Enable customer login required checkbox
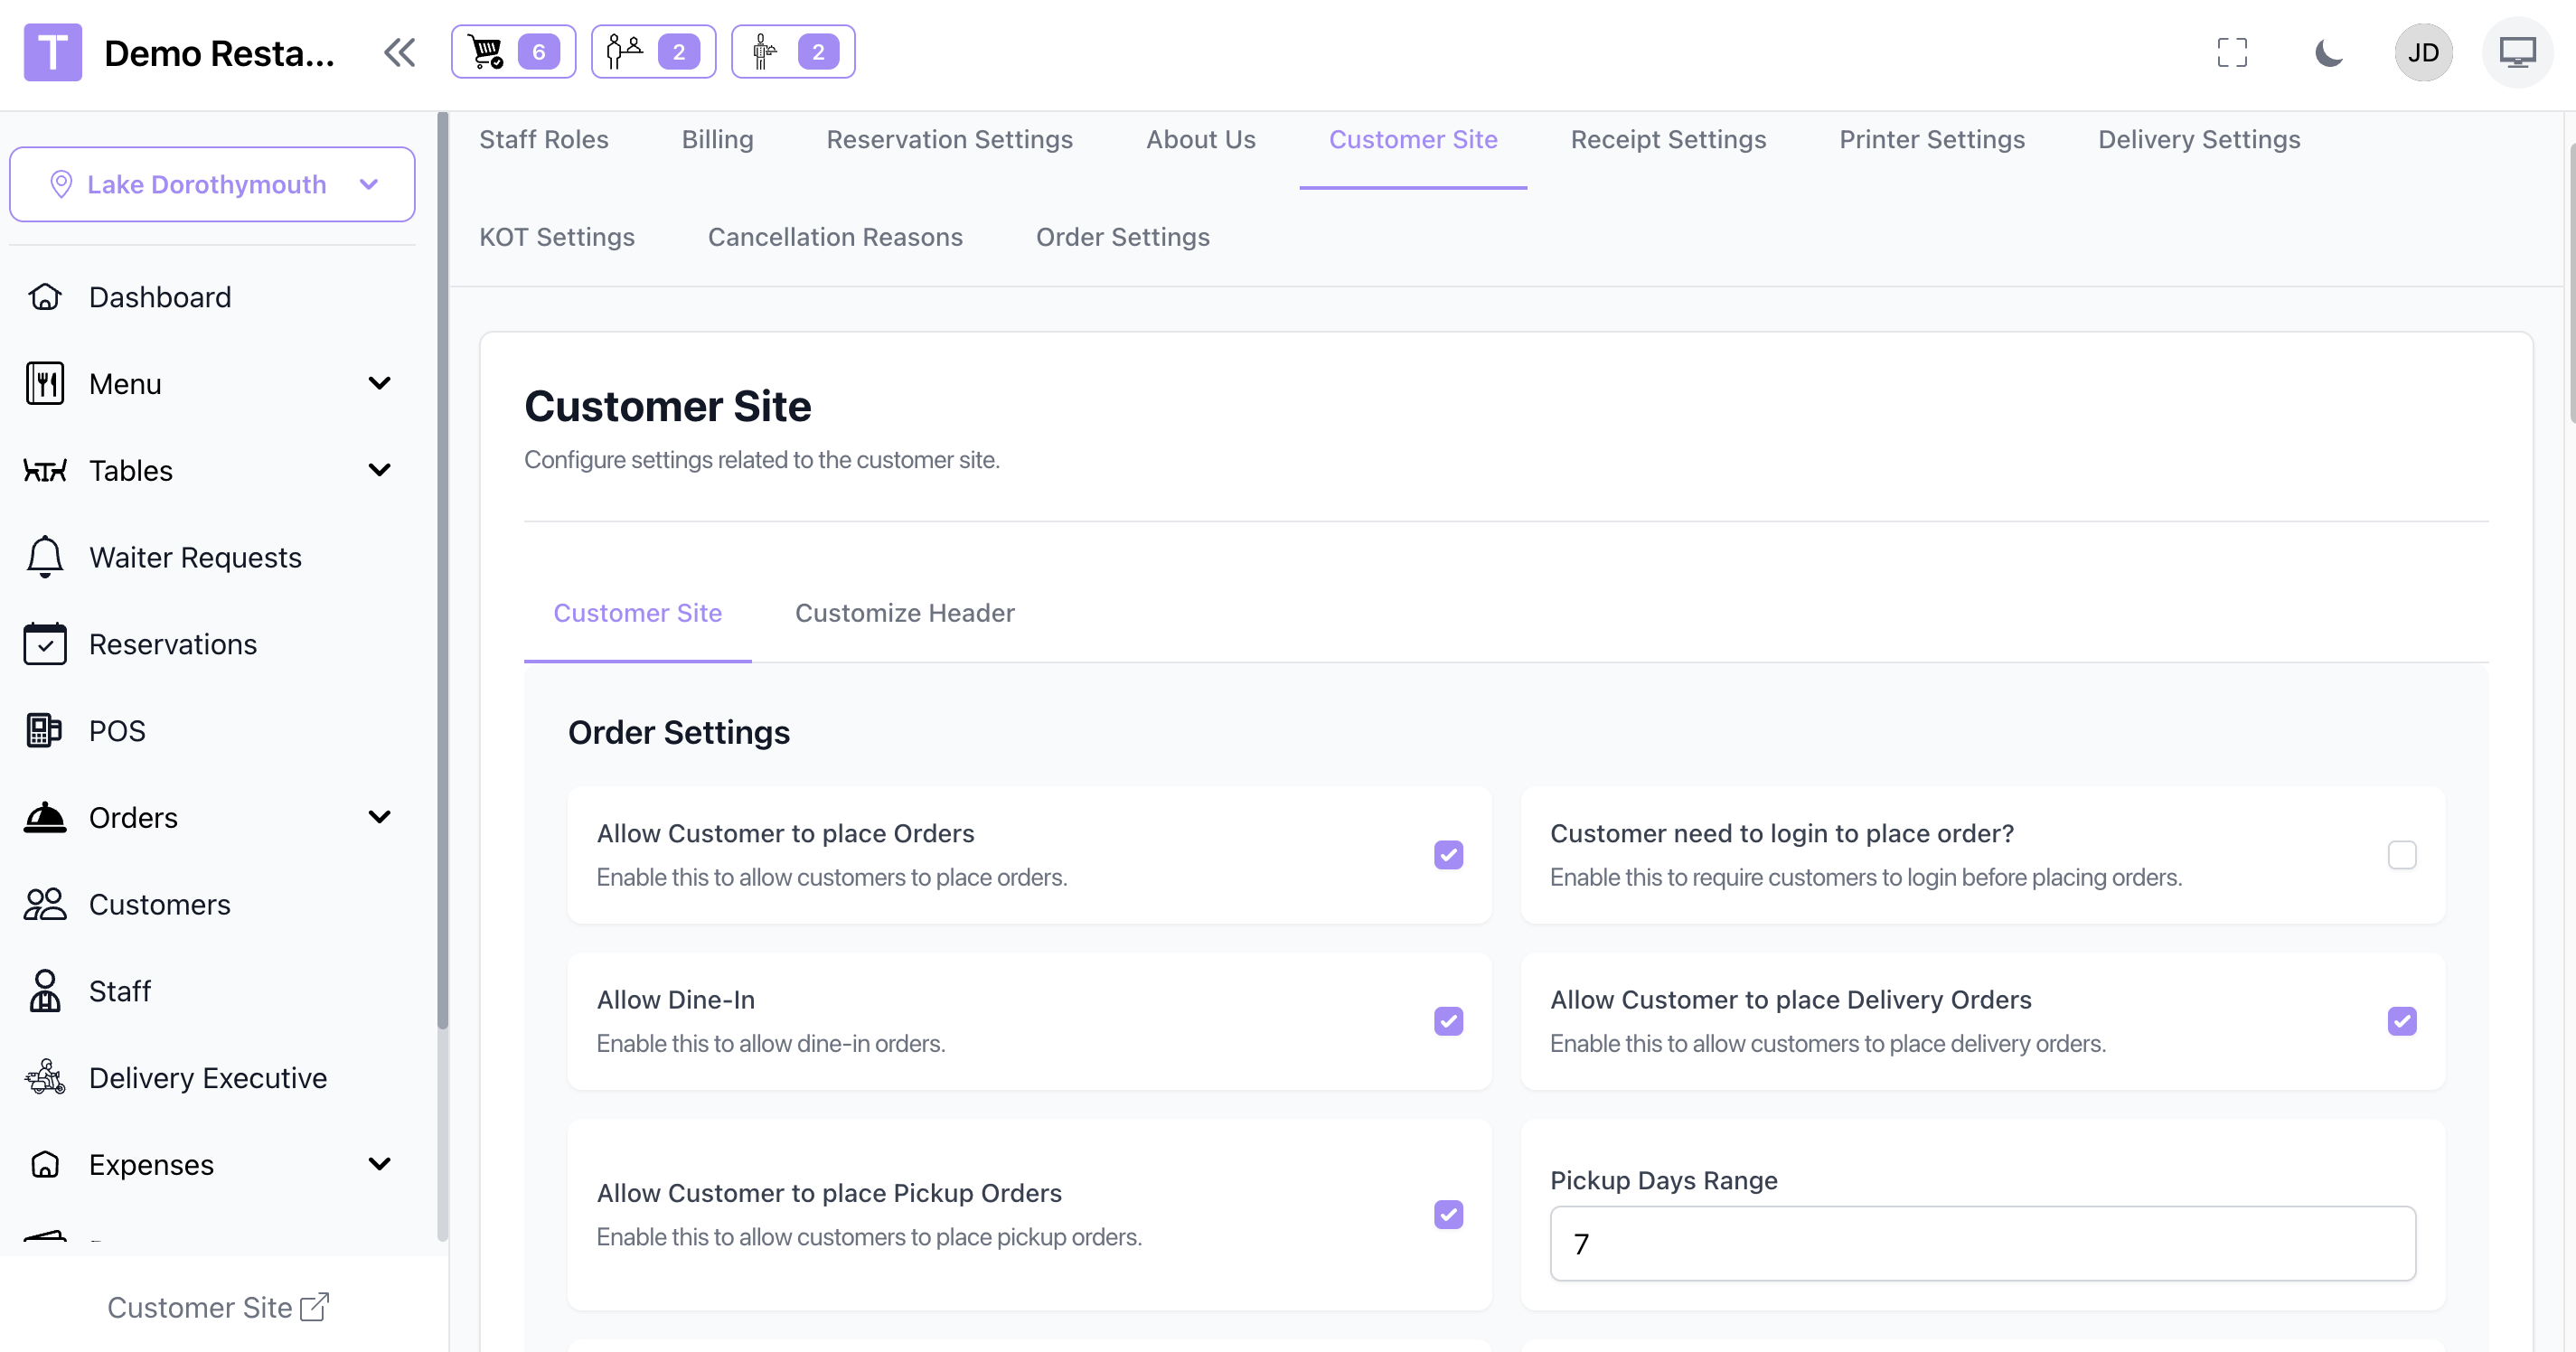Screen dimensions: 2576x1352 click(x=2401, y=855)
